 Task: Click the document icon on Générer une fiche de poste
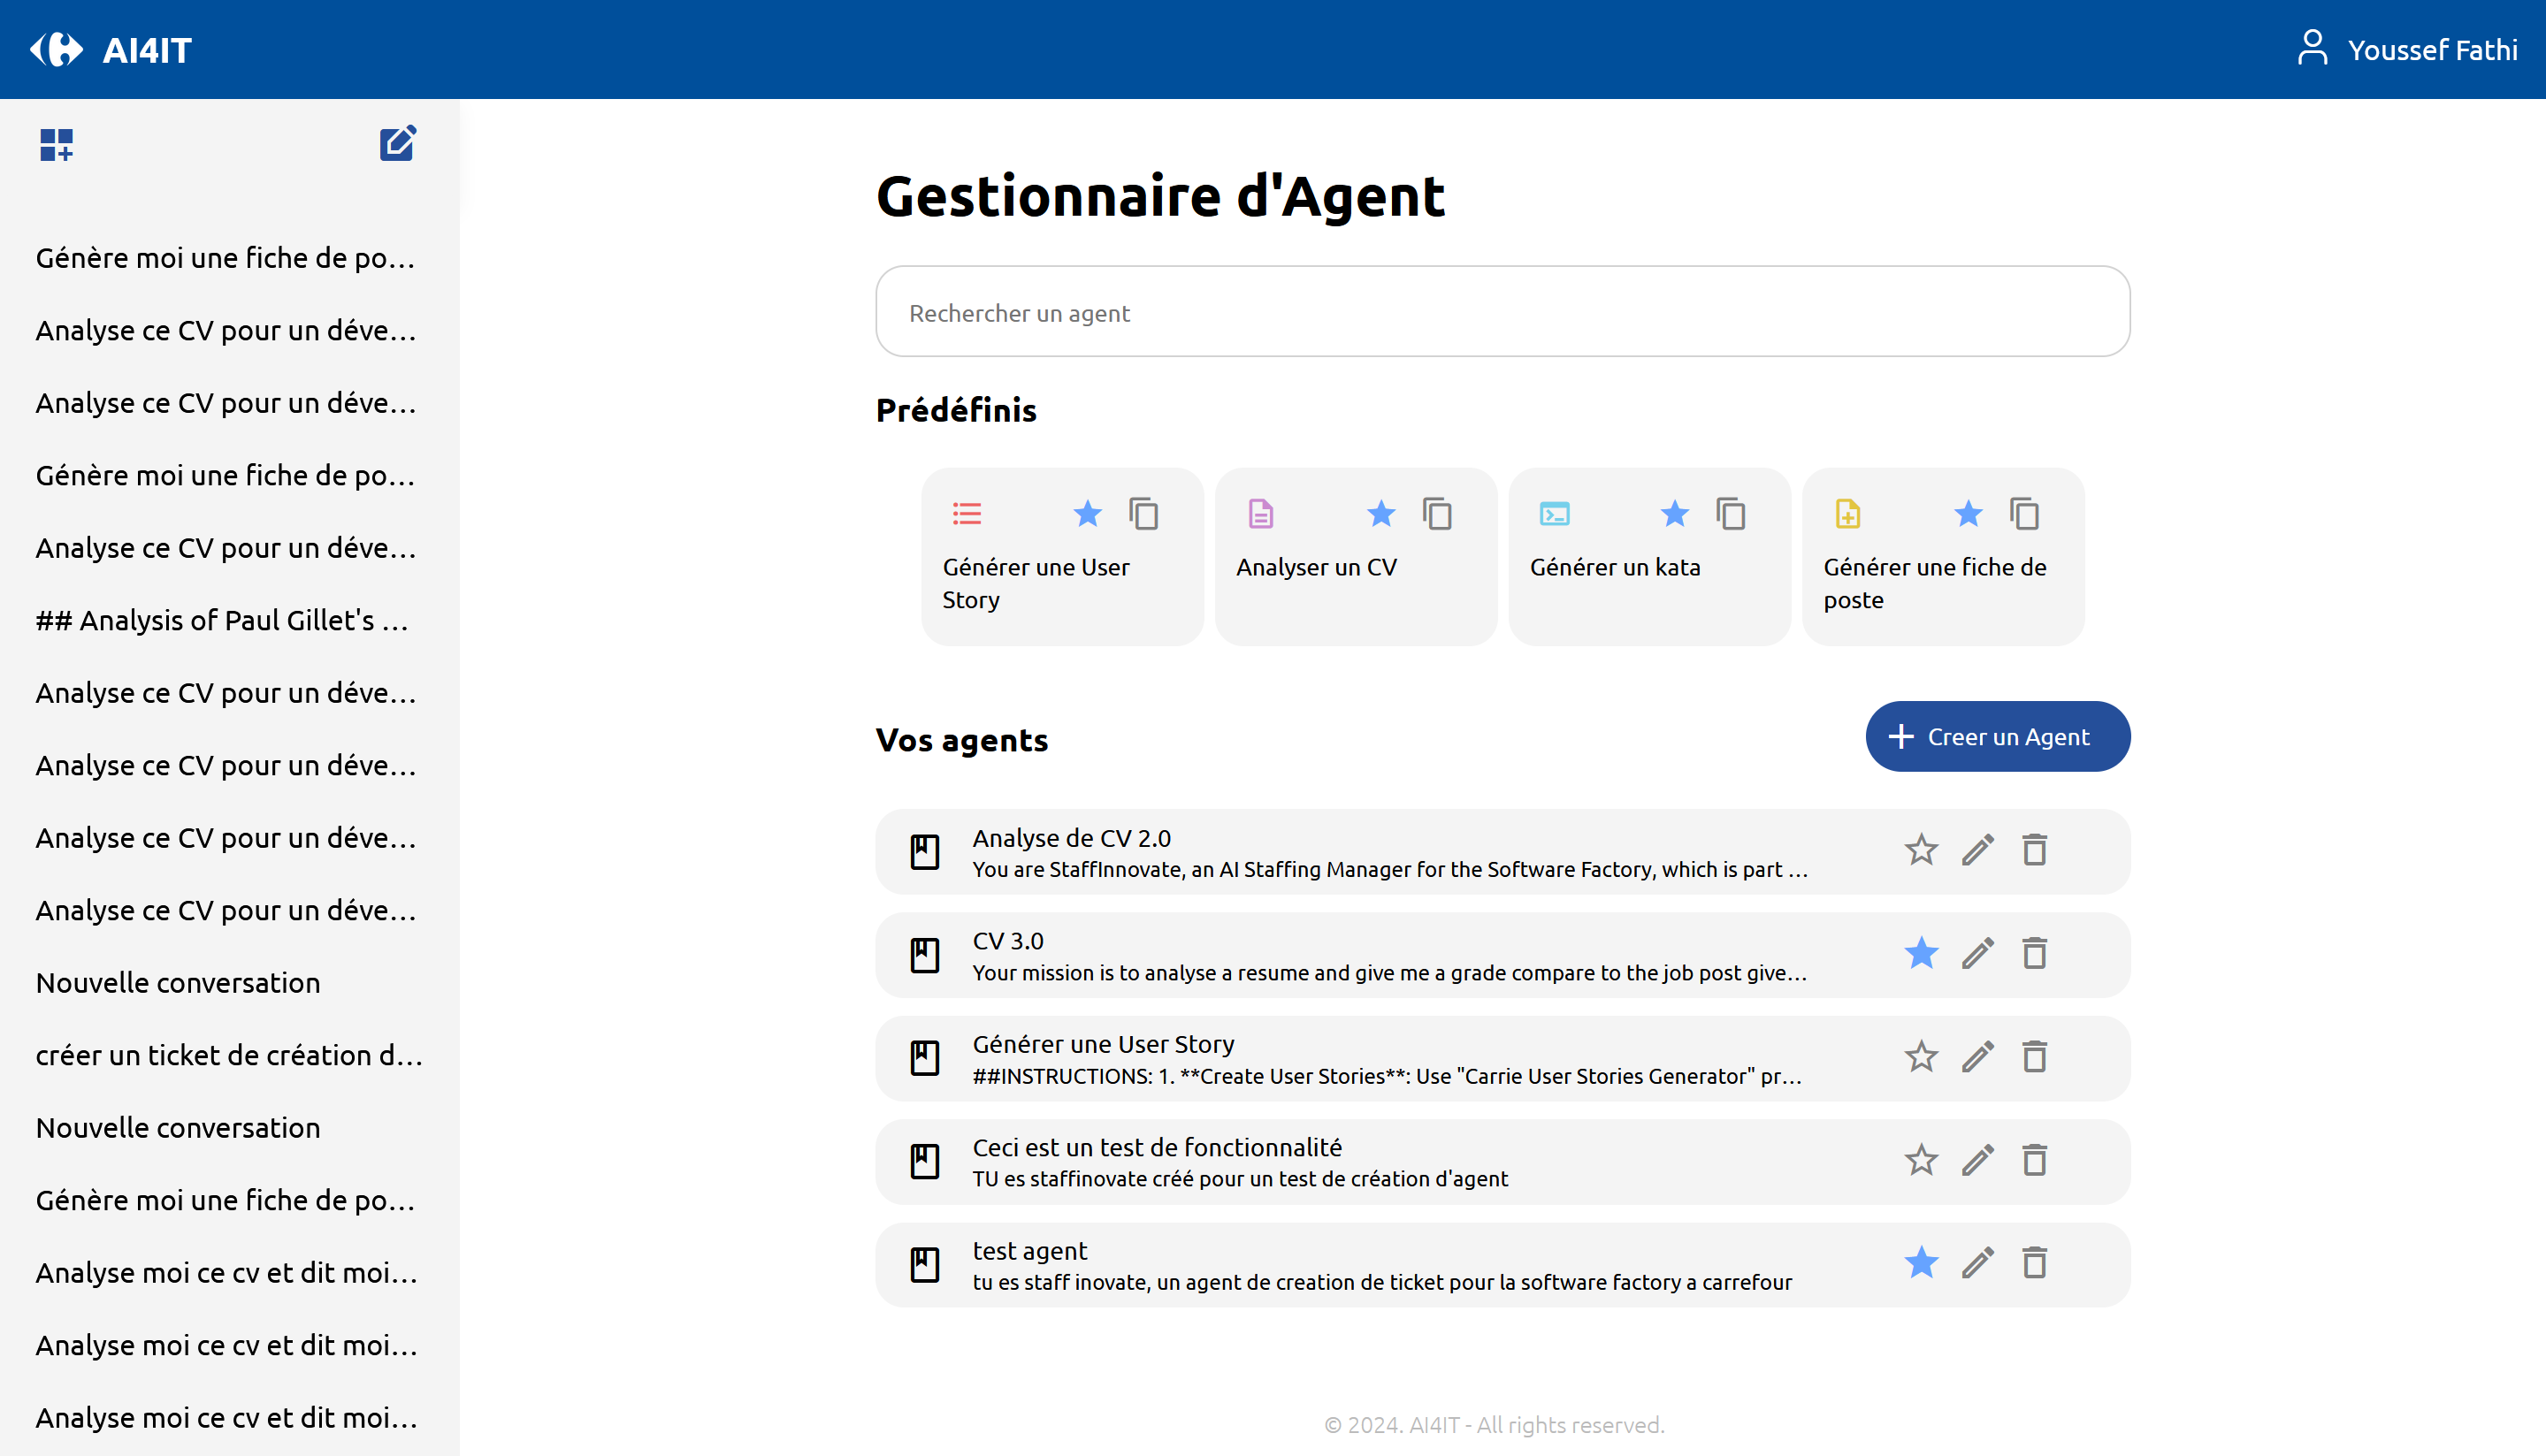(1848, 513)
